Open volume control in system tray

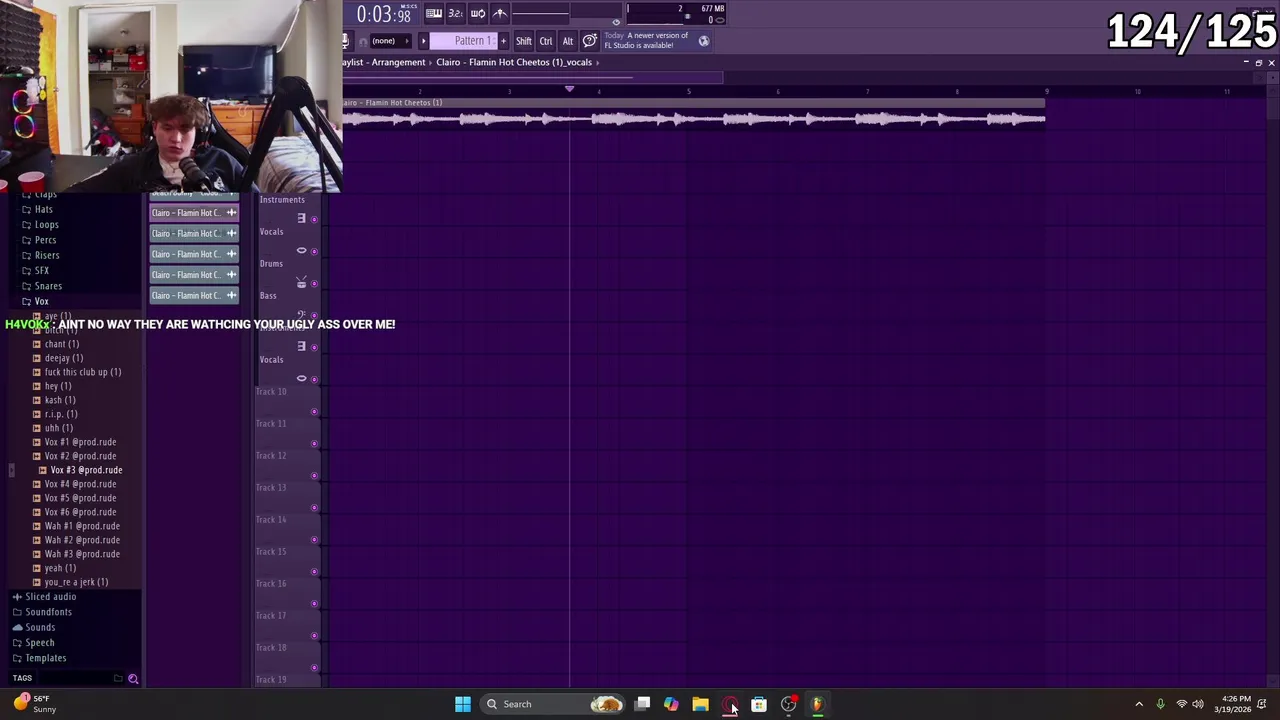[x=1198, y=704]
